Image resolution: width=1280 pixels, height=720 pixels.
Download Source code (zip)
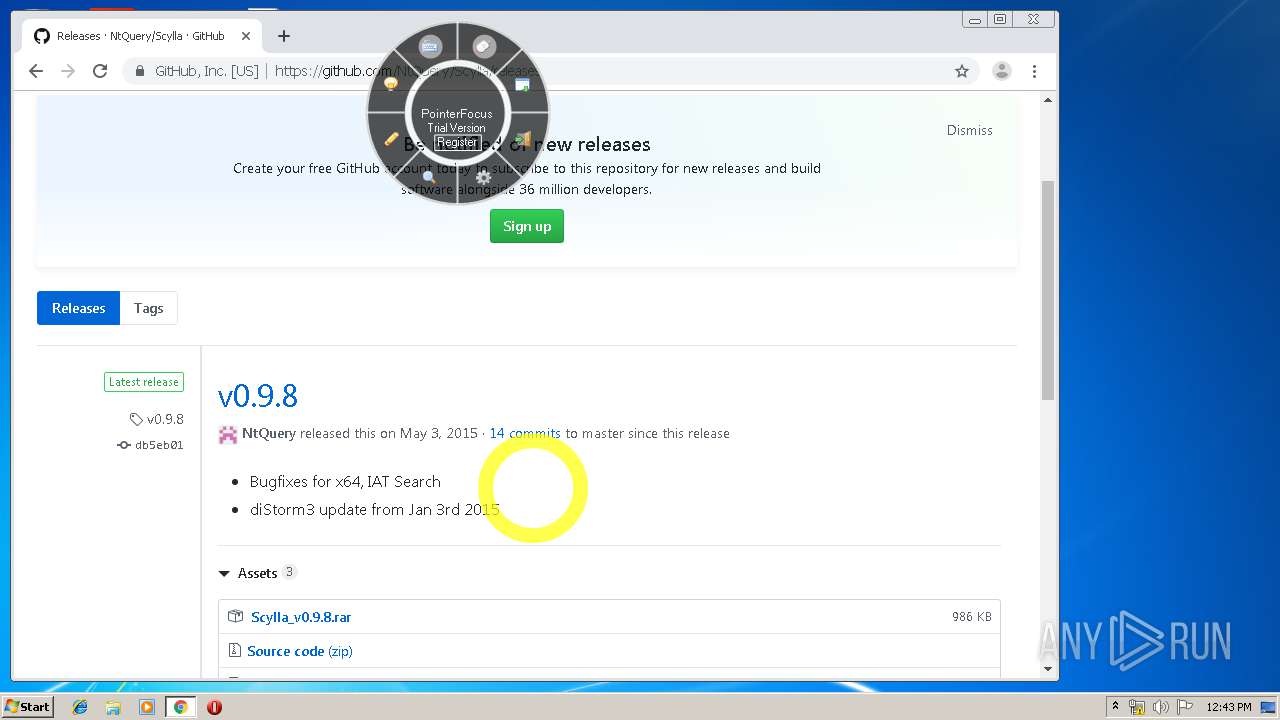(300, 651)
